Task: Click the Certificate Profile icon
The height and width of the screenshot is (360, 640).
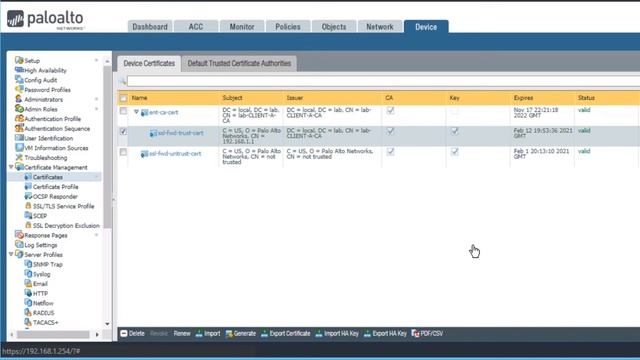Action: coord(28,187)
